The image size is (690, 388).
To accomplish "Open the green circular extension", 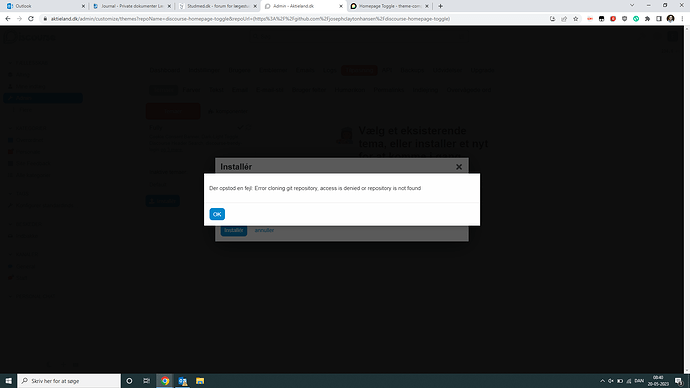I will tap(636, 19).
